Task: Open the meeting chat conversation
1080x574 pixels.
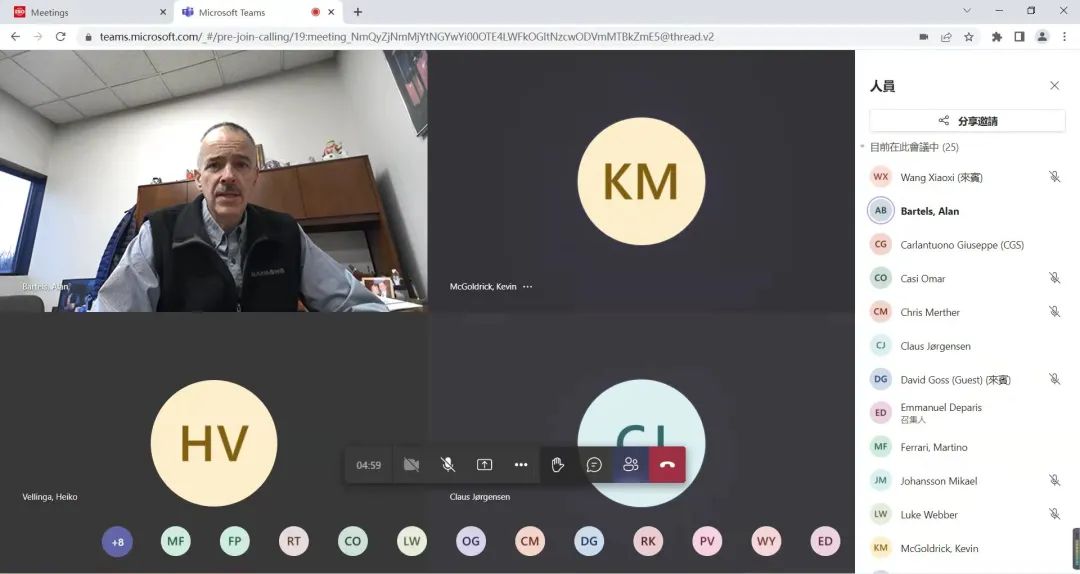Action: coord(594,465)
